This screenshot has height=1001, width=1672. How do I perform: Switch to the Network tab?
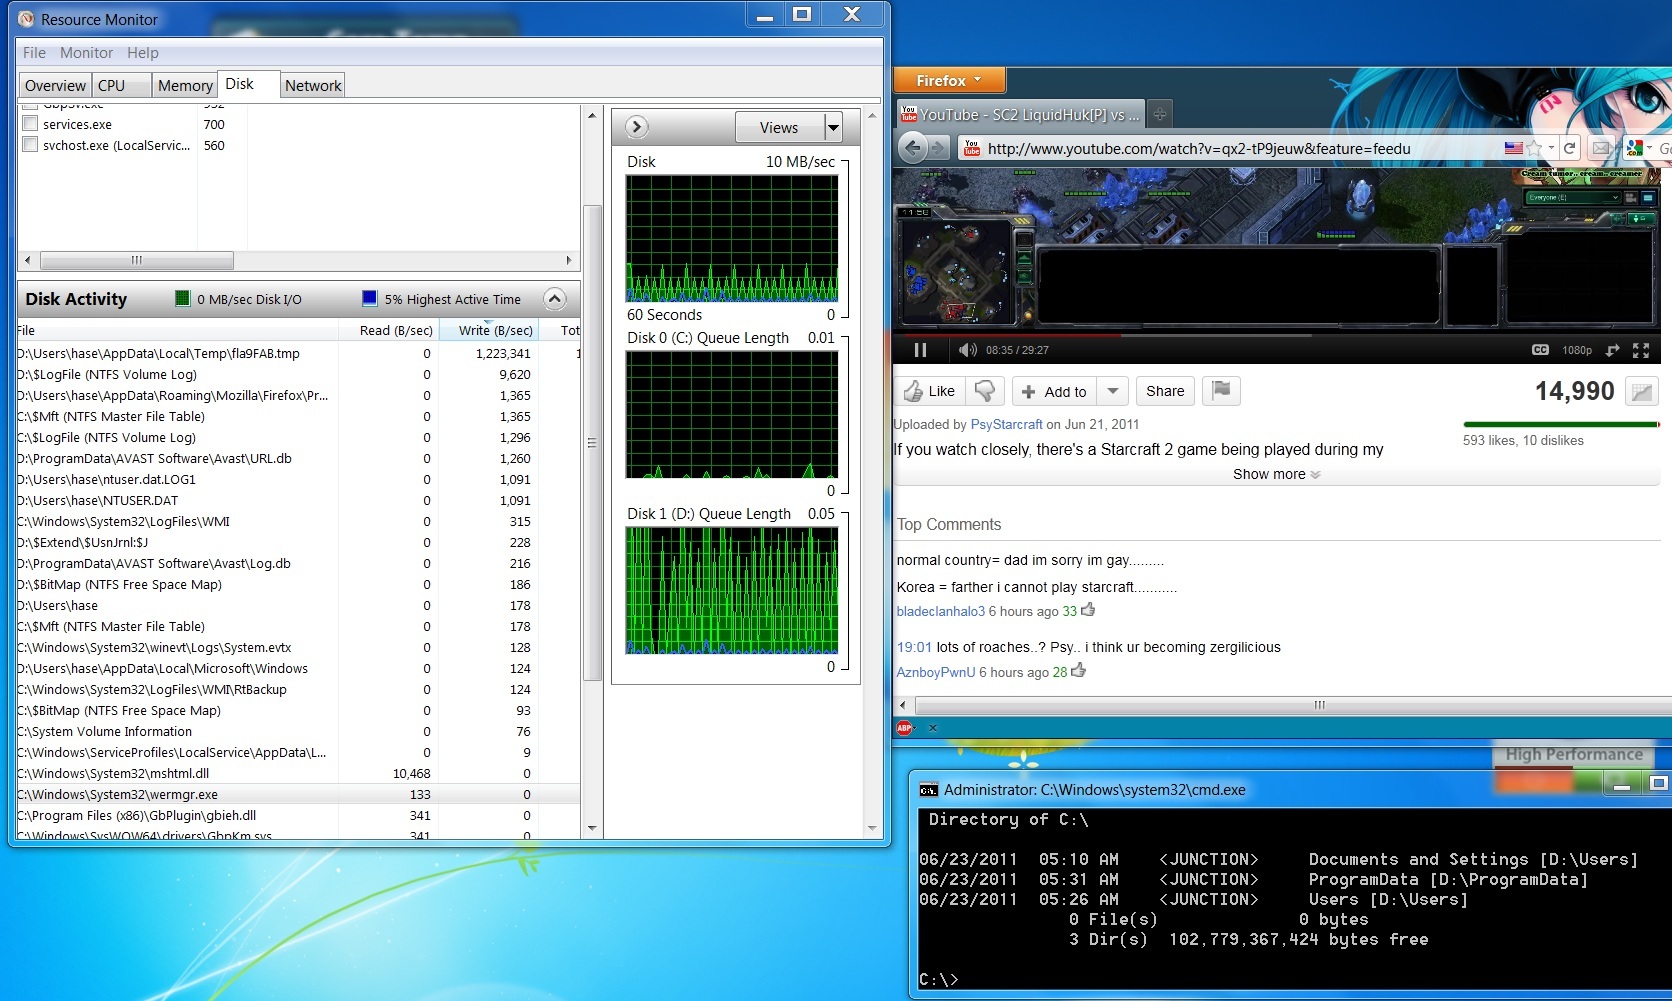pyautogui.click(x=313, y=86)
